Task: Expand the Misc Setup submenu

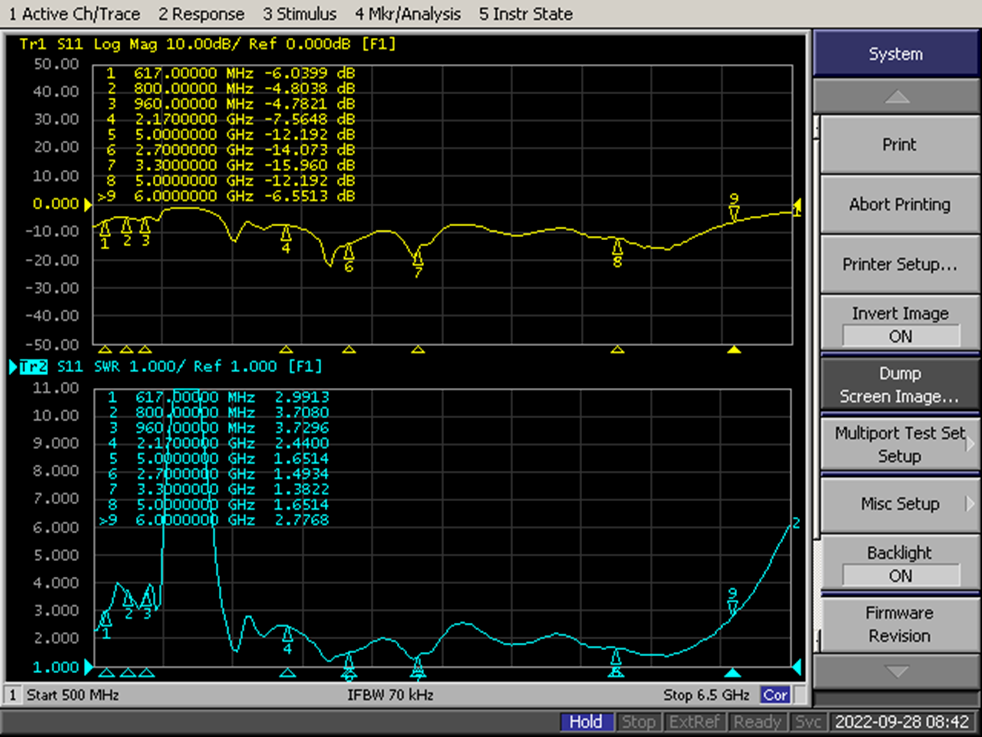Action: [x=899, y=504]
